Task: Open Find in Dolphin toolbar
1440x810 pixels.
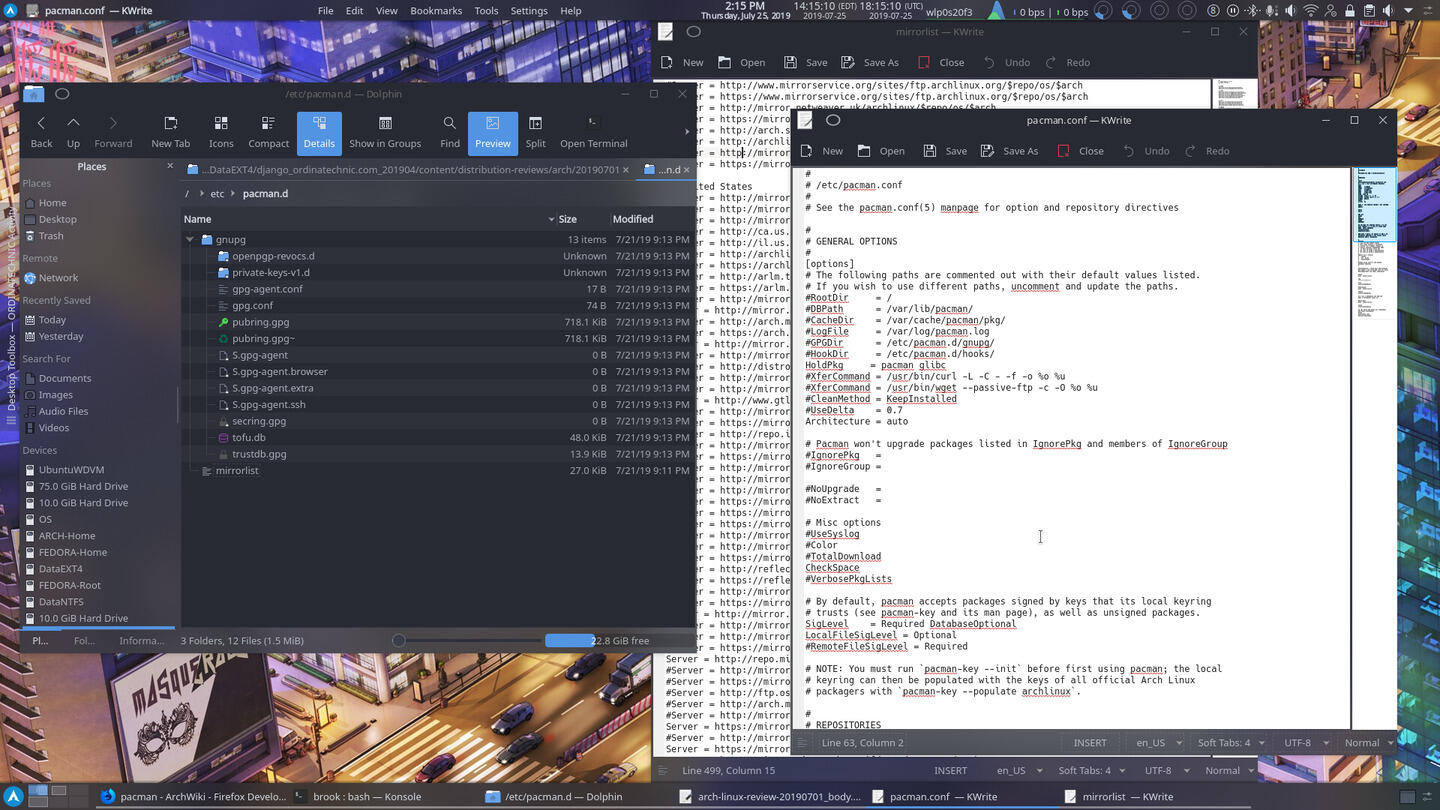Action: coord(450,132)
